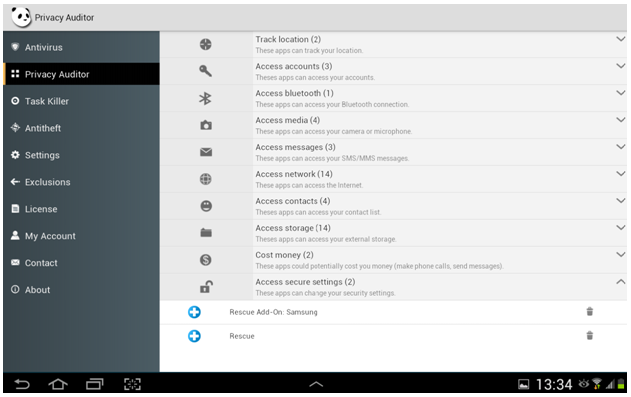Viewport: 631px width, 397px height.
Task: Collapse the Access secure settings section
Action: 621,282
